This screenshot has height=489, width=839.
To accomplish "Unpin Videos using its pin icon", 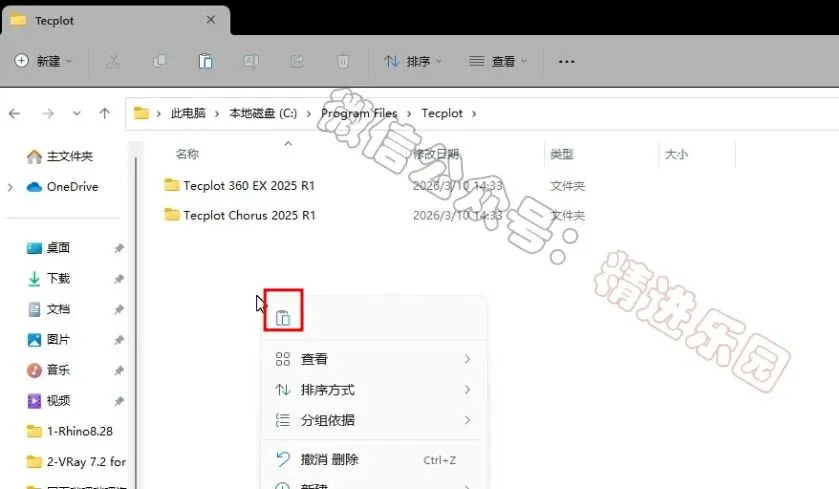I will click(x=119, y=400).
